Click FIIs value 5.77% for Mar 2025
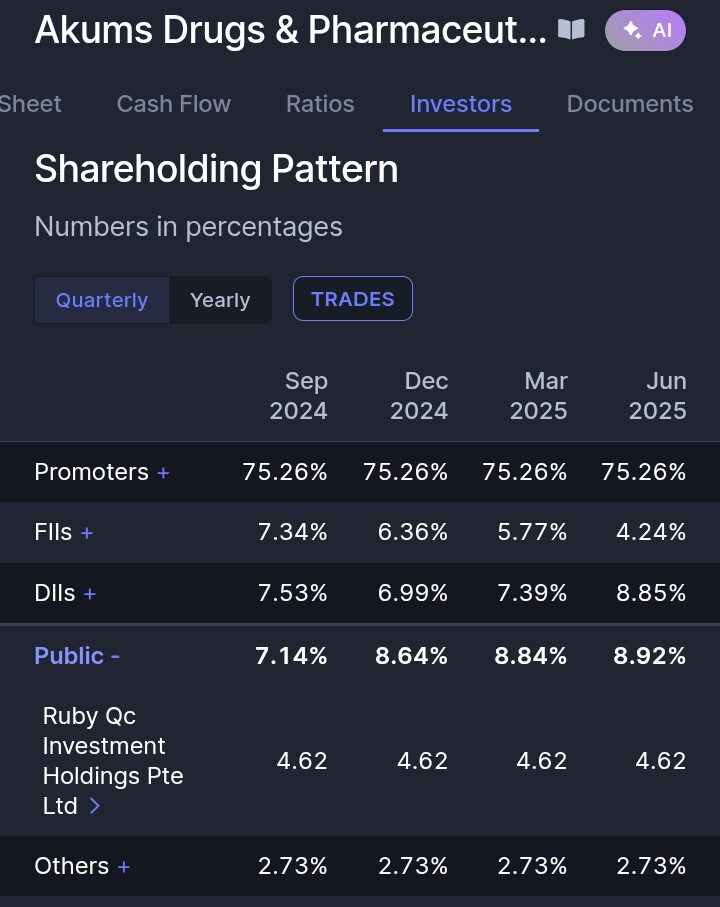The image size is (720, 907). point(532,532)
